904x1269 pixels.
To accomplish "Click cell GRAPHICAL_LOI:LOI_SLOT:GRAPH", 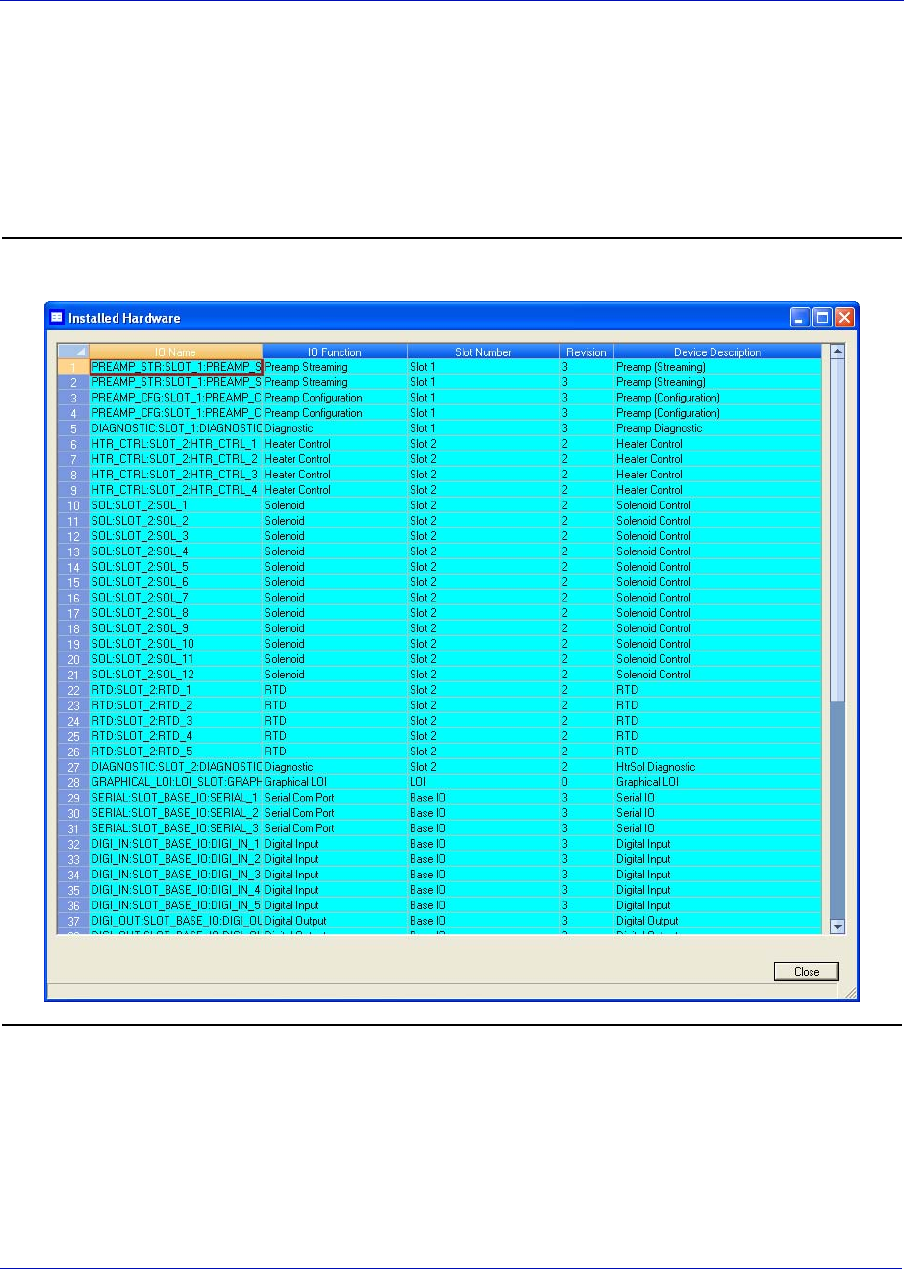I will [176, 782].
